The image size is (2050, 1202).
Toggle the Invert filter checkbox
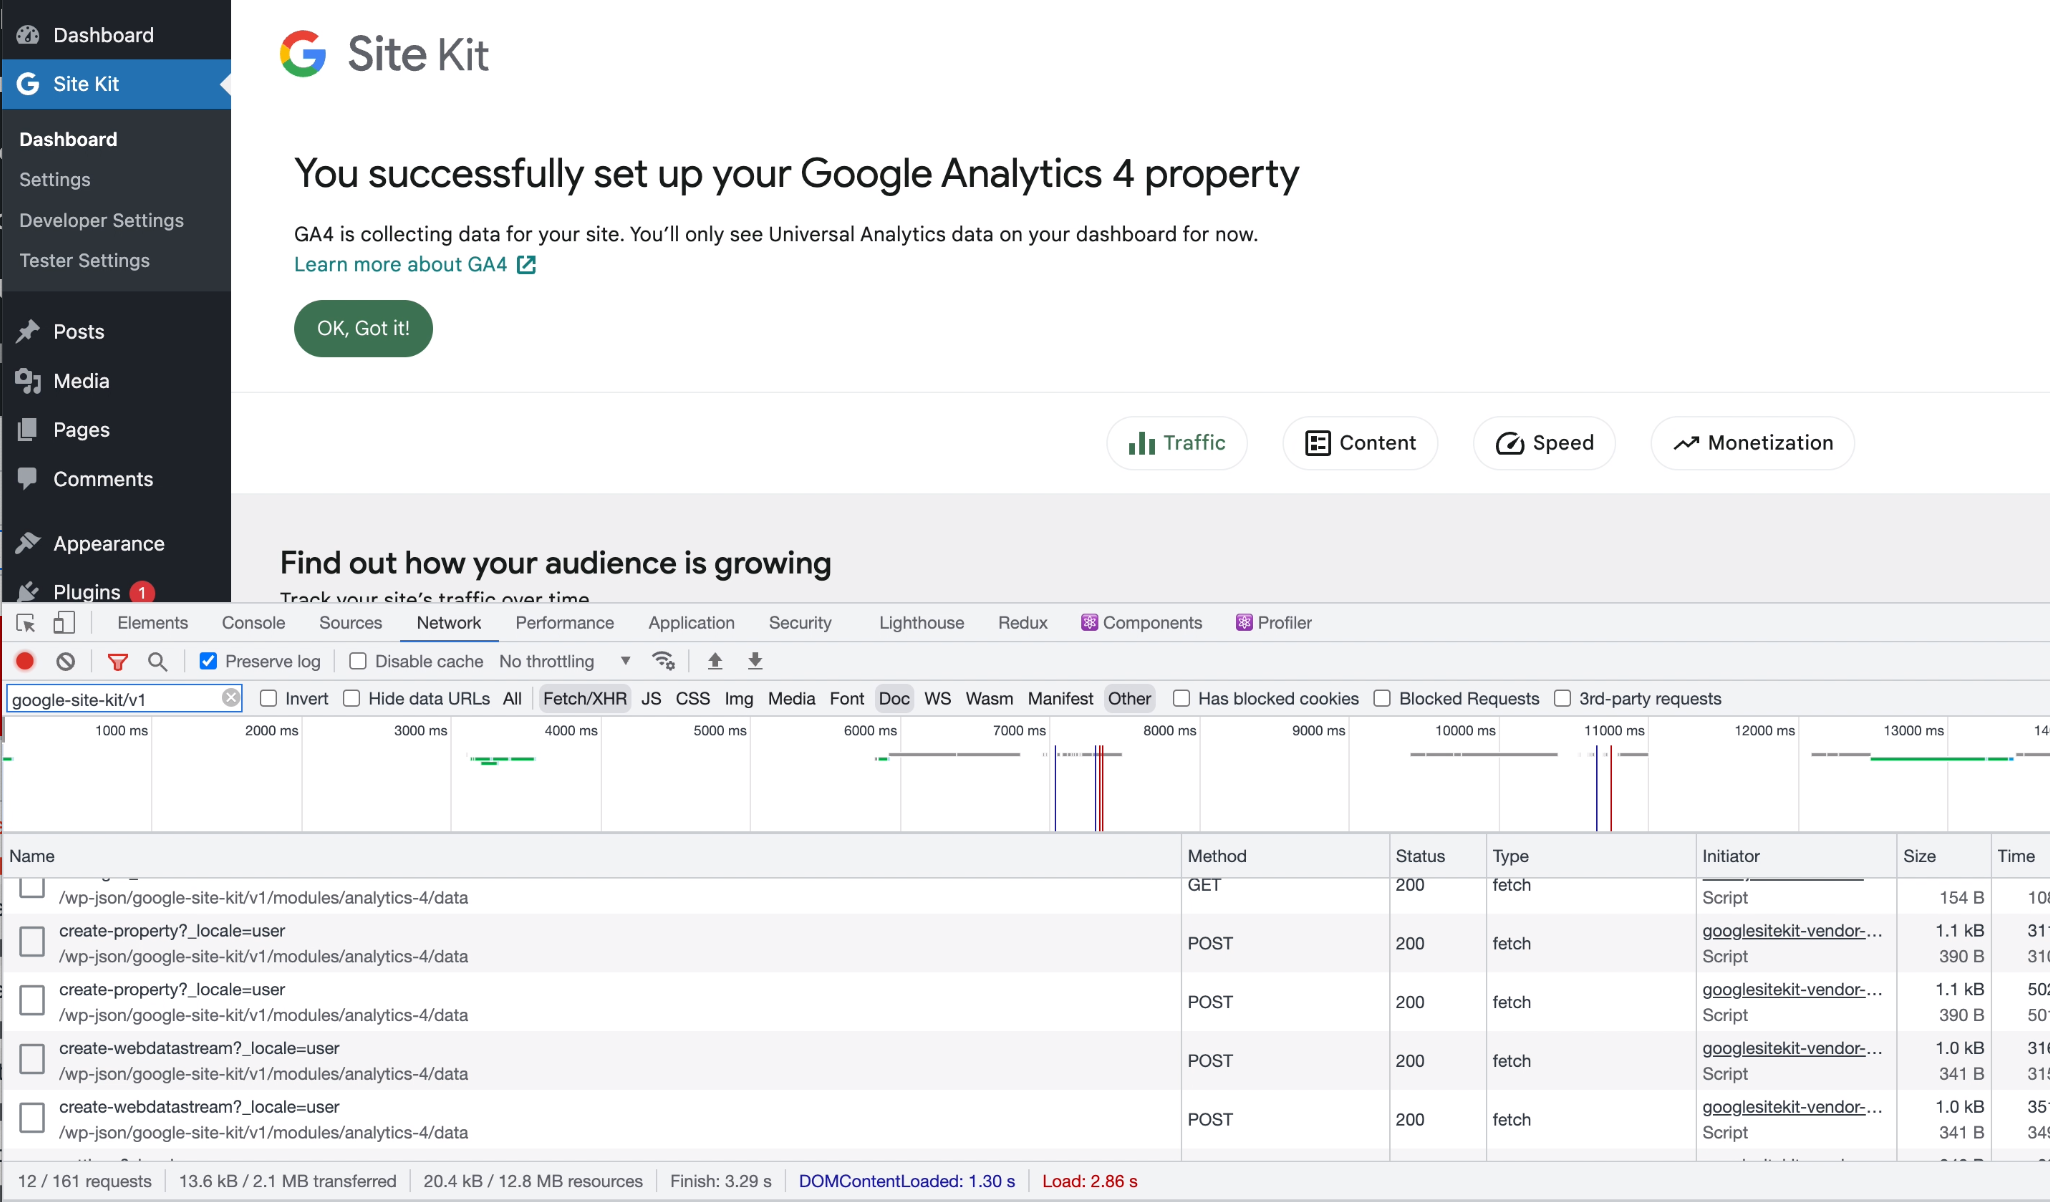point(268,698)
